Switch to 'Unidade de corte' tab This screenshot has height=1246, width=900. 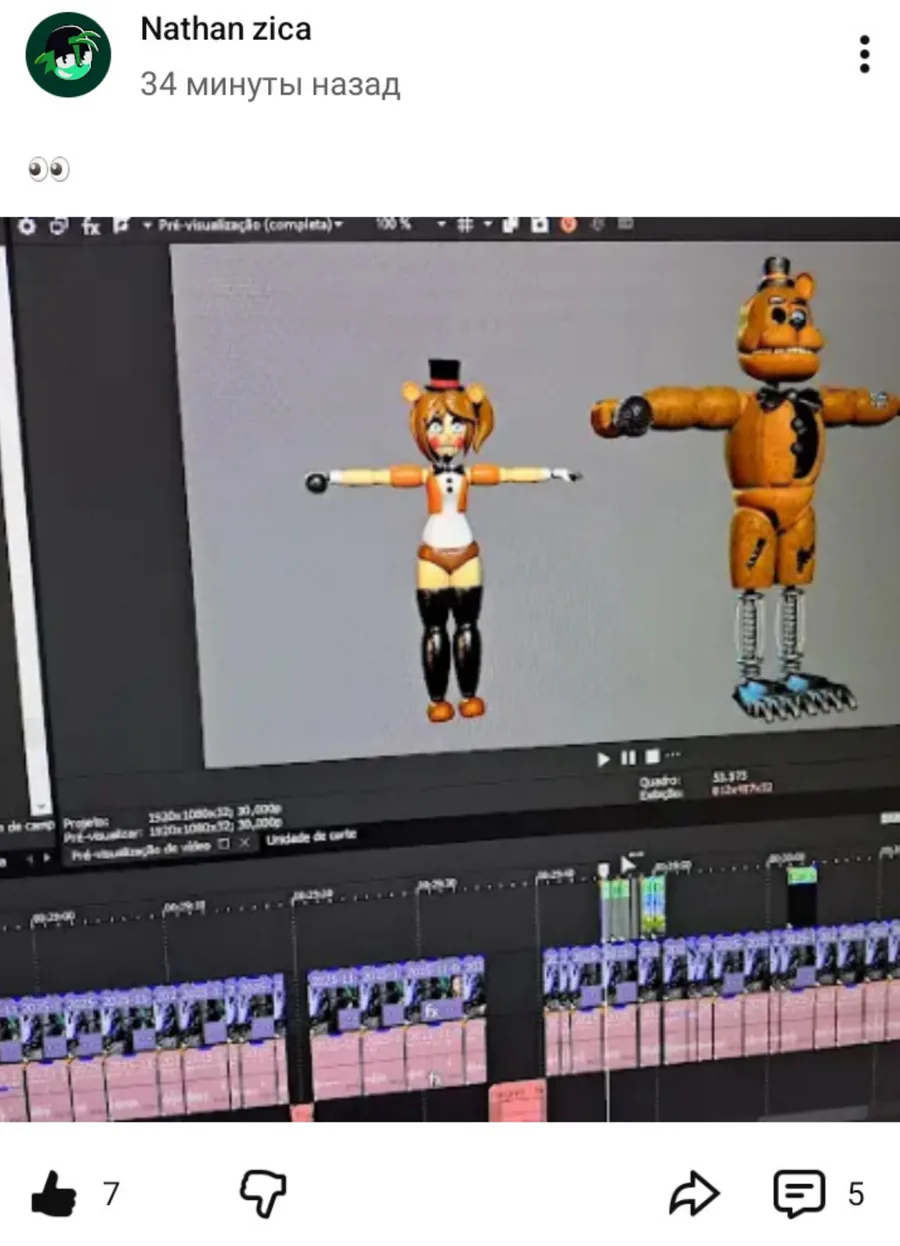point(311,838)
